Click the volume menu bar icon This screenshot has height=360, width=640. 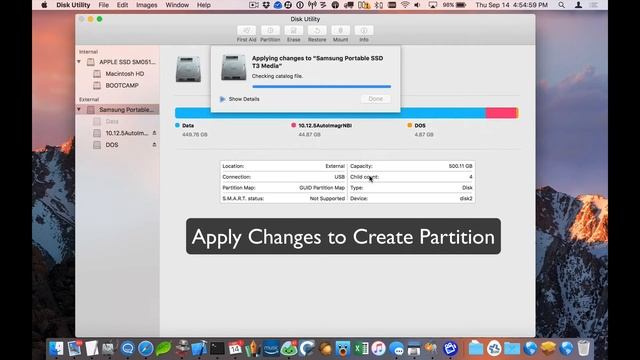coord(417,5)
